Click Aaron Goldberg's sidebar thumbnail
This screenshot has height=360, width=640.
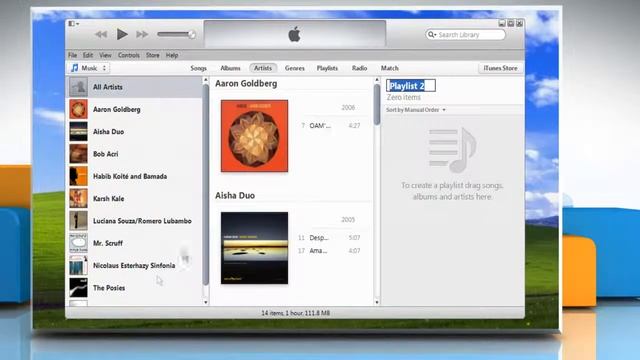pyautogui.click(x=78, y=109)
